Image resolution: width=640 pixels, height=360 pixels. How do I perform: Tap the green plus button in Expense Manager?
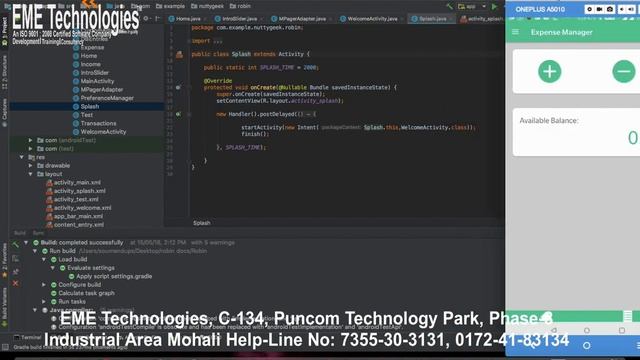coord(549,71)
